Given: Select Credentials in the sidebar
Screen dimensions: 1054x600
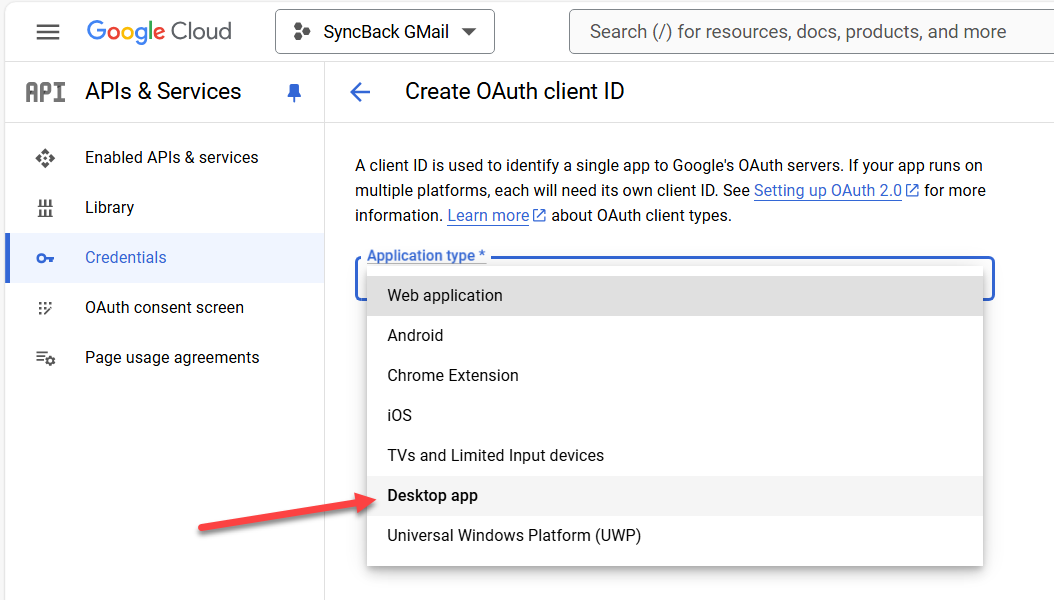Looking at the screenshot, I should click(x=165, y=258).
